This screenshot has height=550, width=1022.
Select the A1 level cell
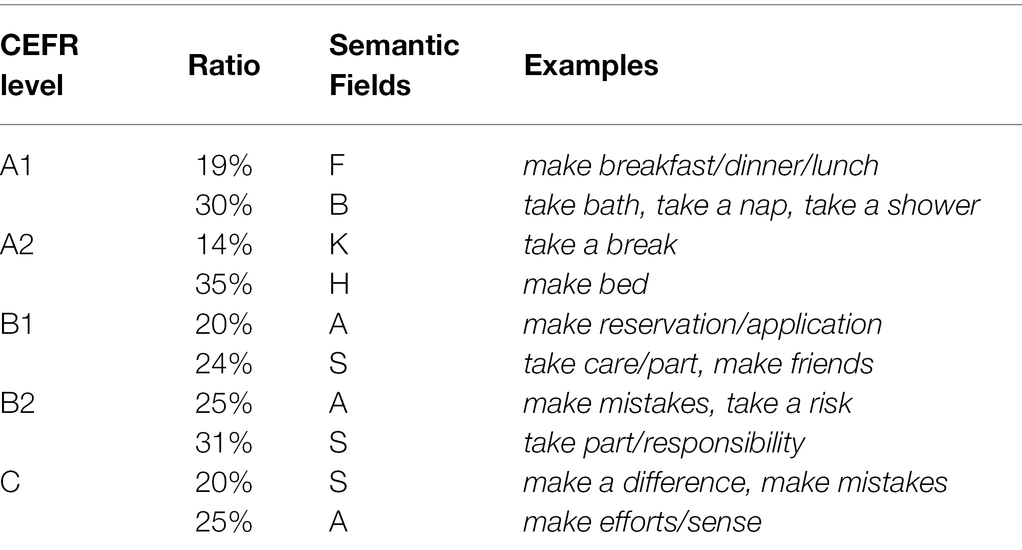point(16,166)
